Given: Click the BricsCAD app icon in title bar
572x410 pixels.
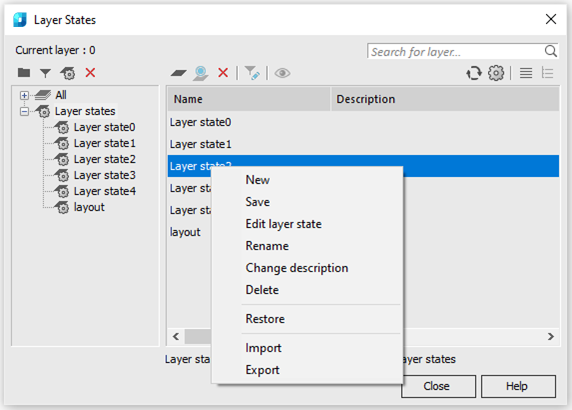Looking at the screenshot, I should [x=20, y=19].
